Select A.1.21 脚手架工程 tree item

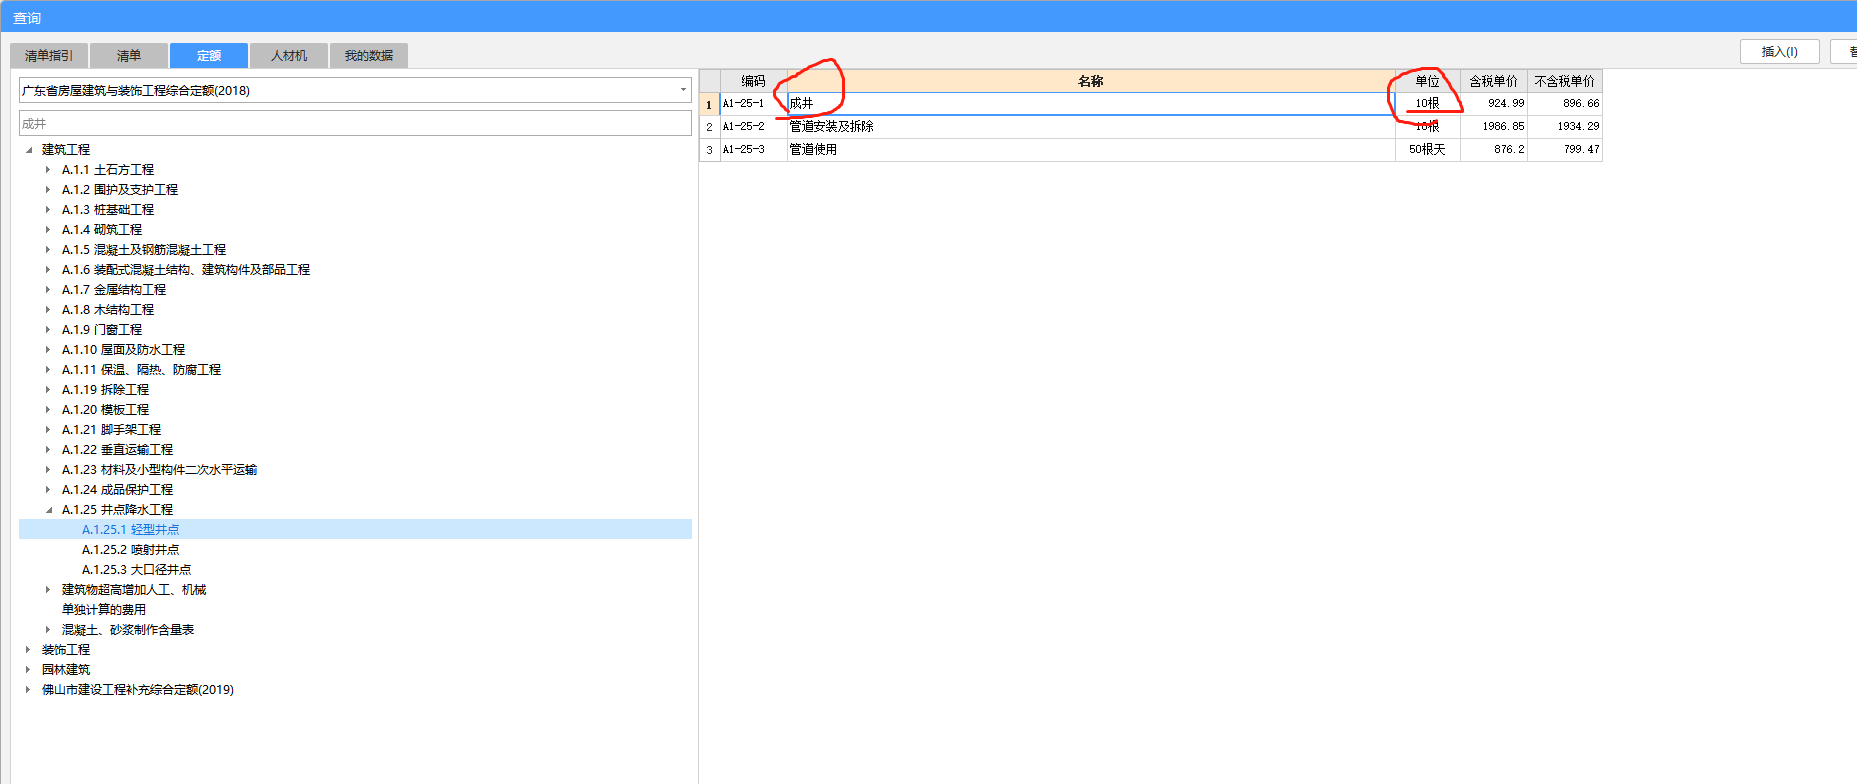(x=111, y=430)
